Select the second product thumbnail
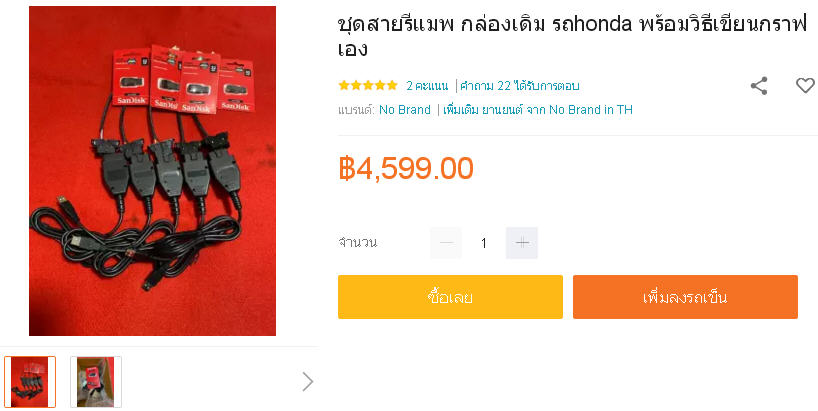This screenshot has width=818, height=411. (96, 382)
